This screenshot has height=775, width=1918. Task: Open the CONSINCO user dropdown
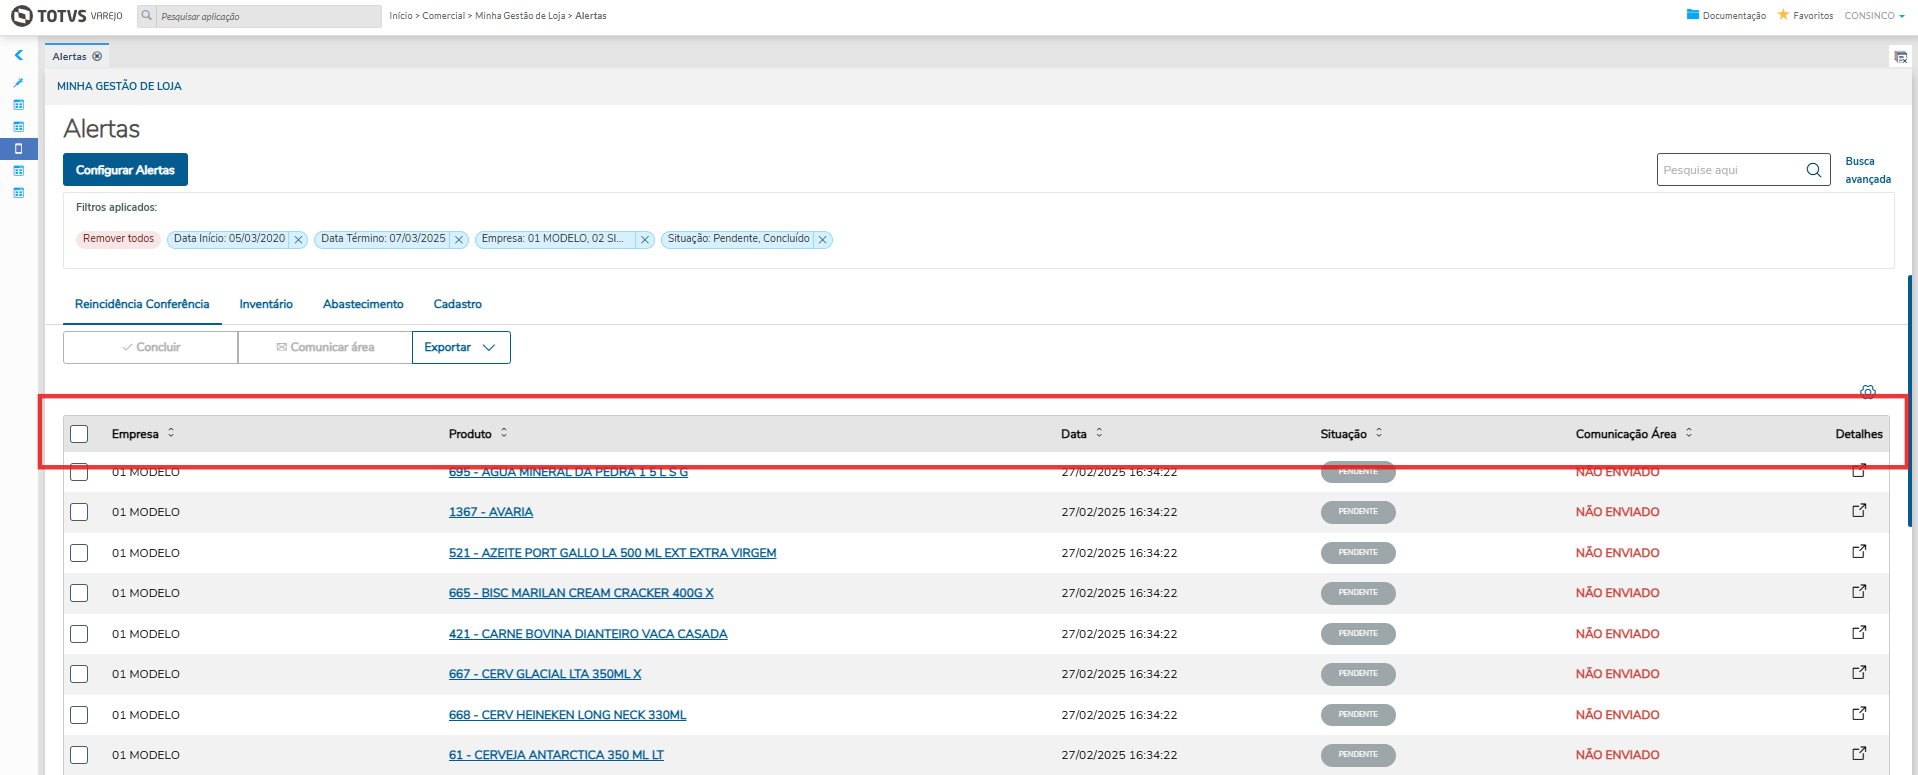point(1874,16)
